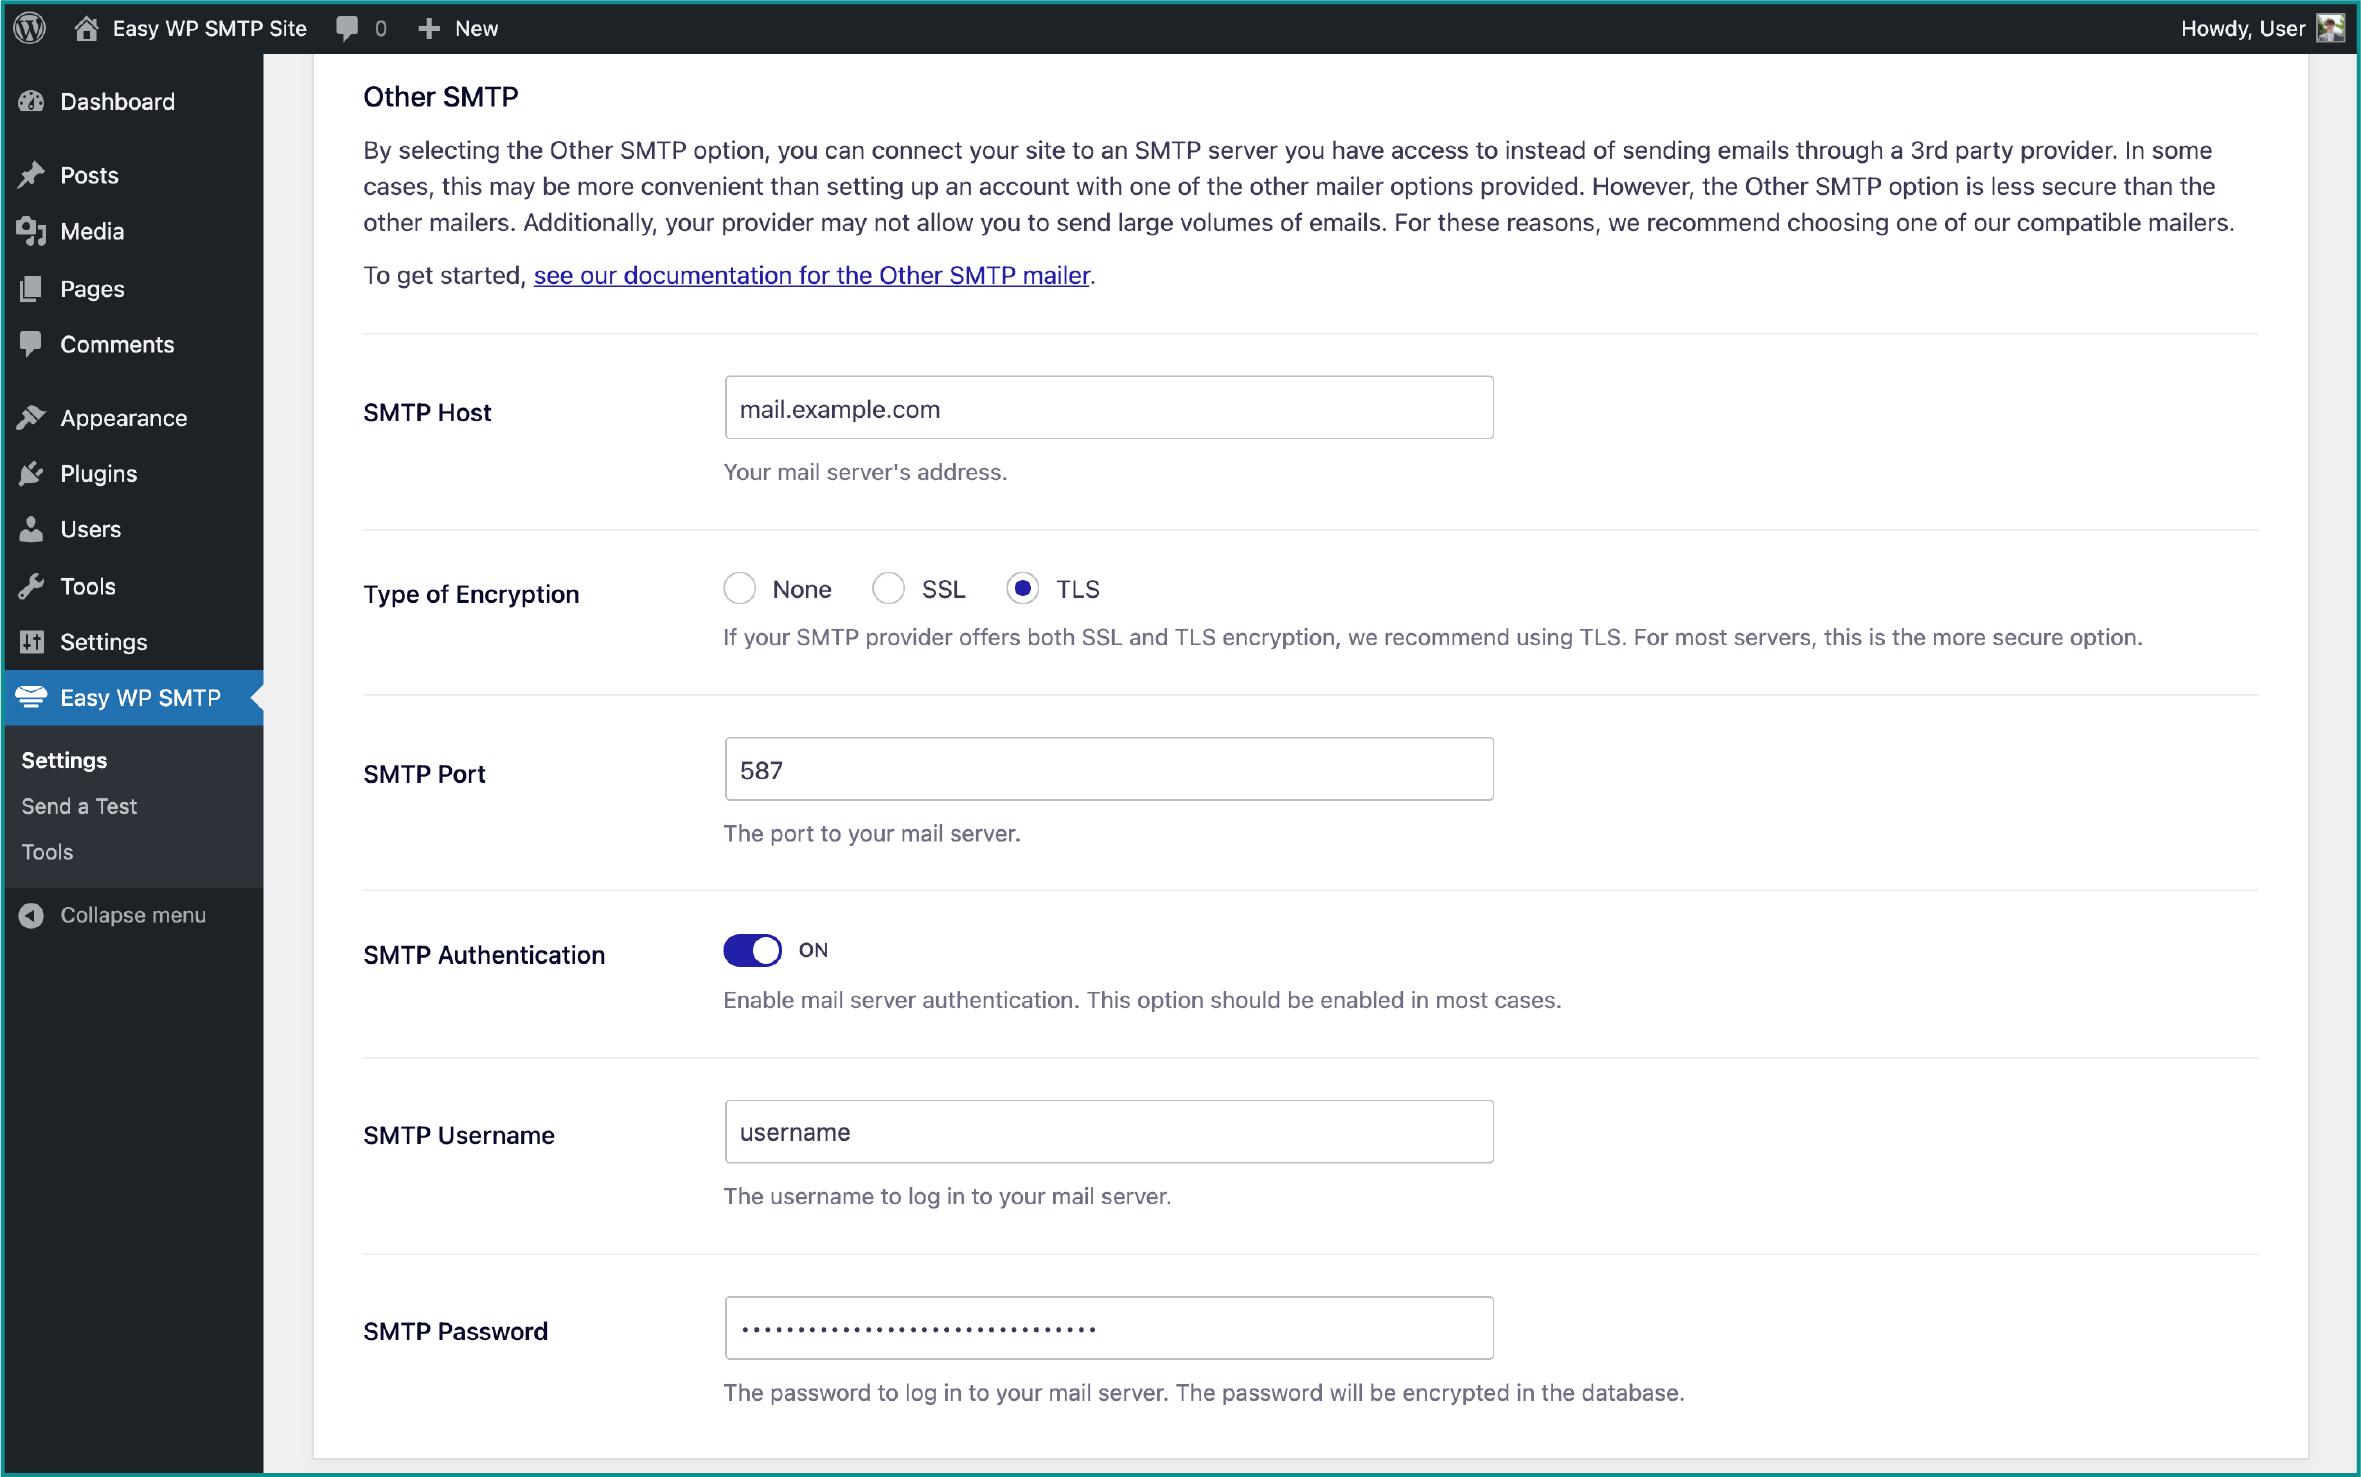This screenshot has width=2361, height=1477.
Task: Open the Comments section from the sidebar
Action: tap(117, 344)
